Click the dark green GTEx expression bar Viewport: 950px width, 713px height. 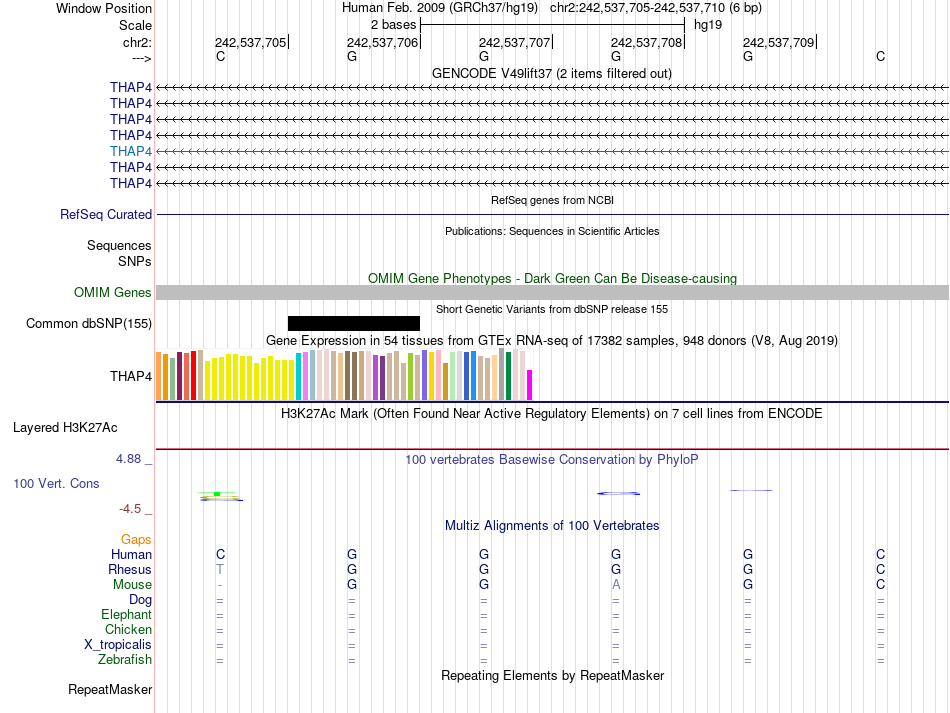[x=508, y=376]
